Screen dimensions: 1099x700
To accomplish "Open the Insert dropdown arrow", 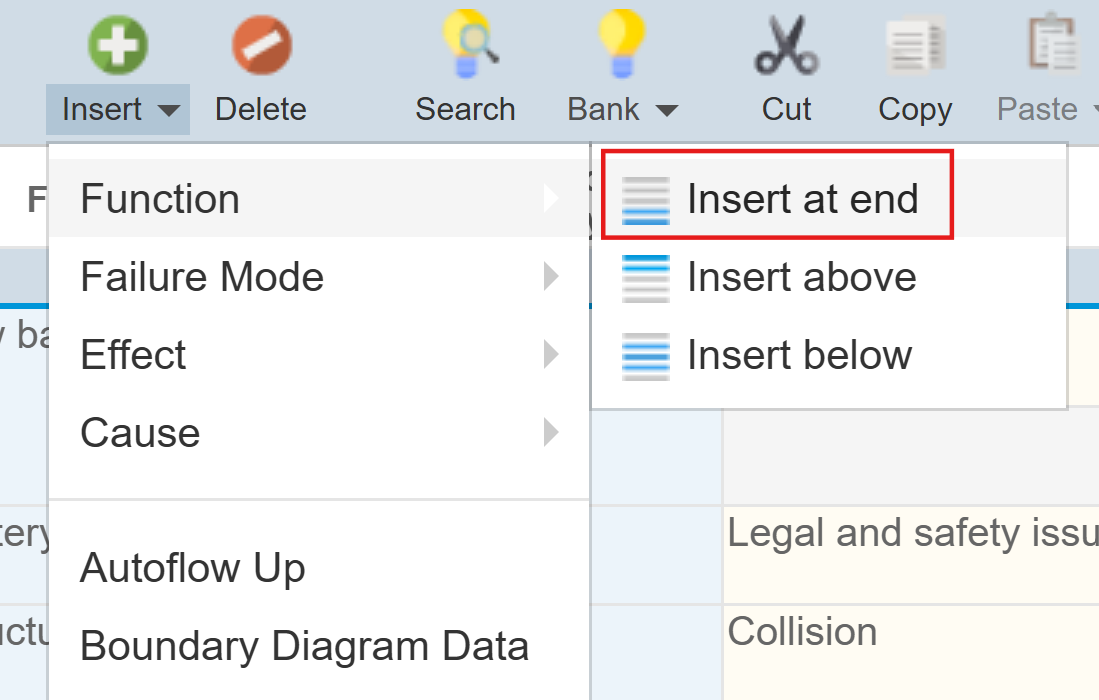I will (x=169, y=109).
